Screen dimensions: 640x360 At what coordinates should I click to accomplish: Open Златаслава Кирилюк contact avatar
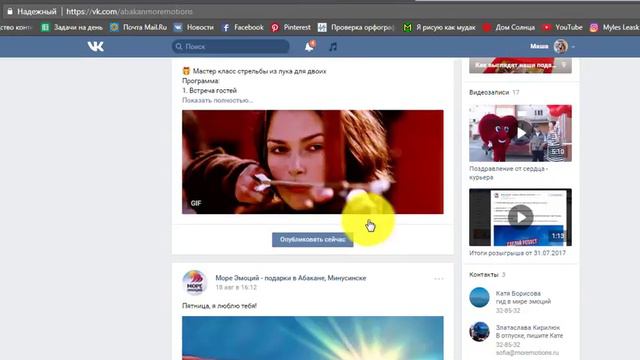click(479, 331)
